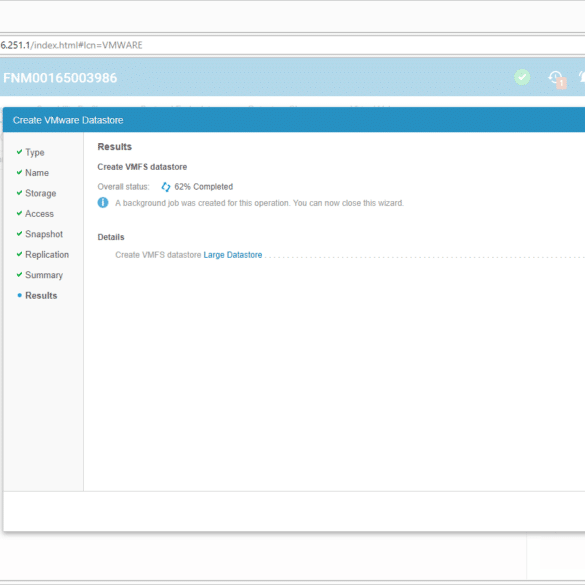Go to the Snapshot wizard step
This screenshot has height=585, width=585.
44,234
